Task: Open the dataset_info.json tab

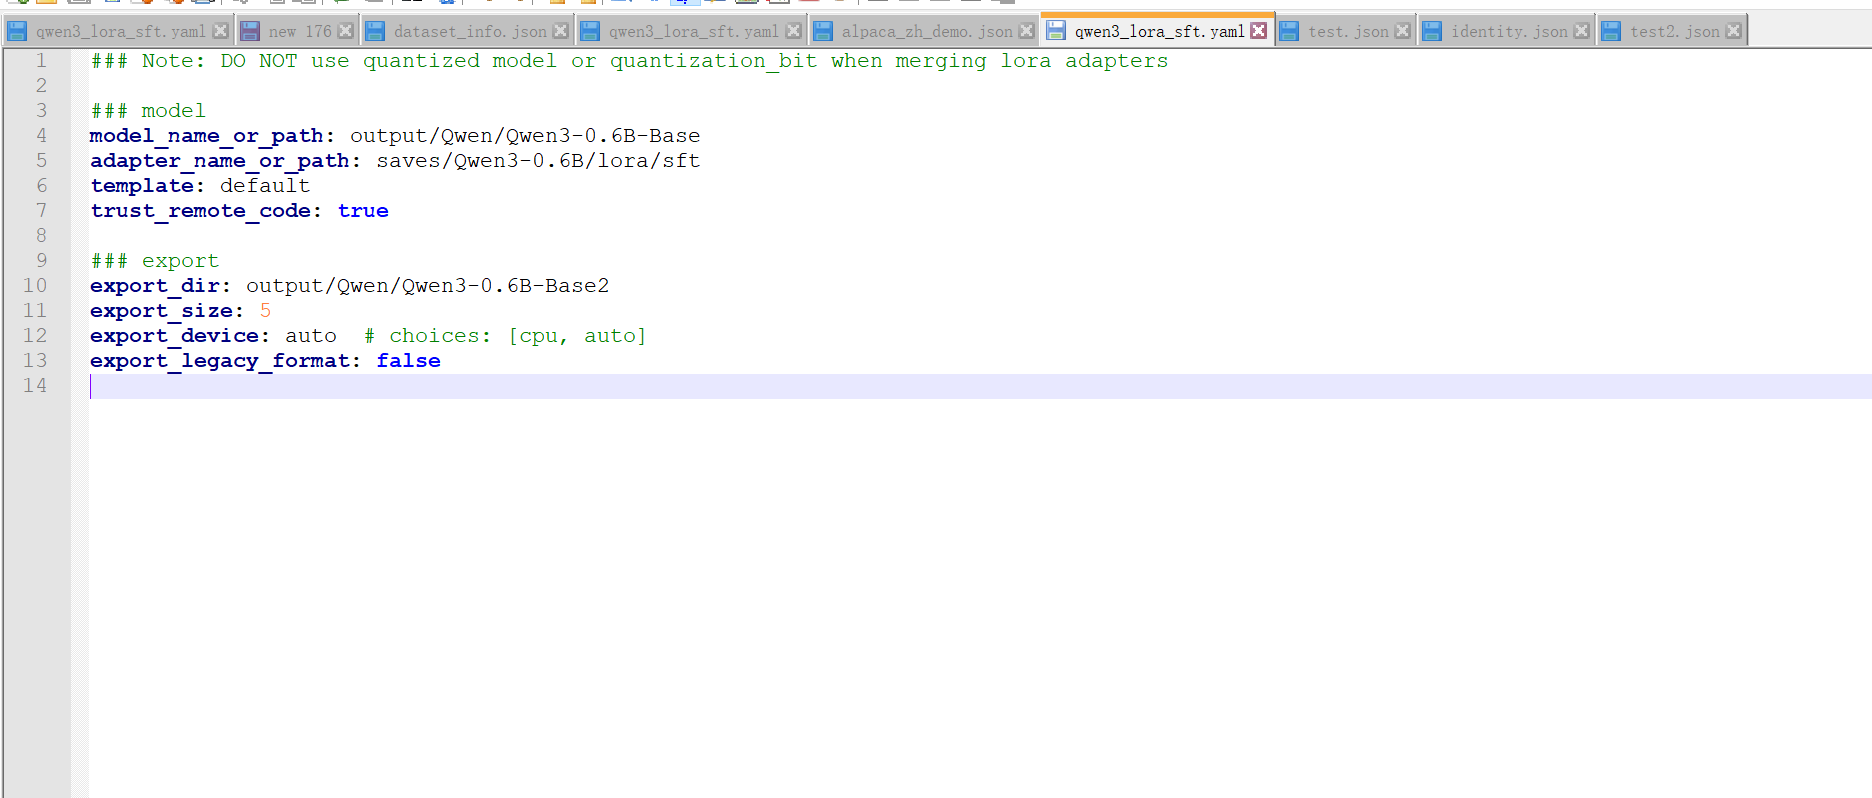Action: (470, 31)
